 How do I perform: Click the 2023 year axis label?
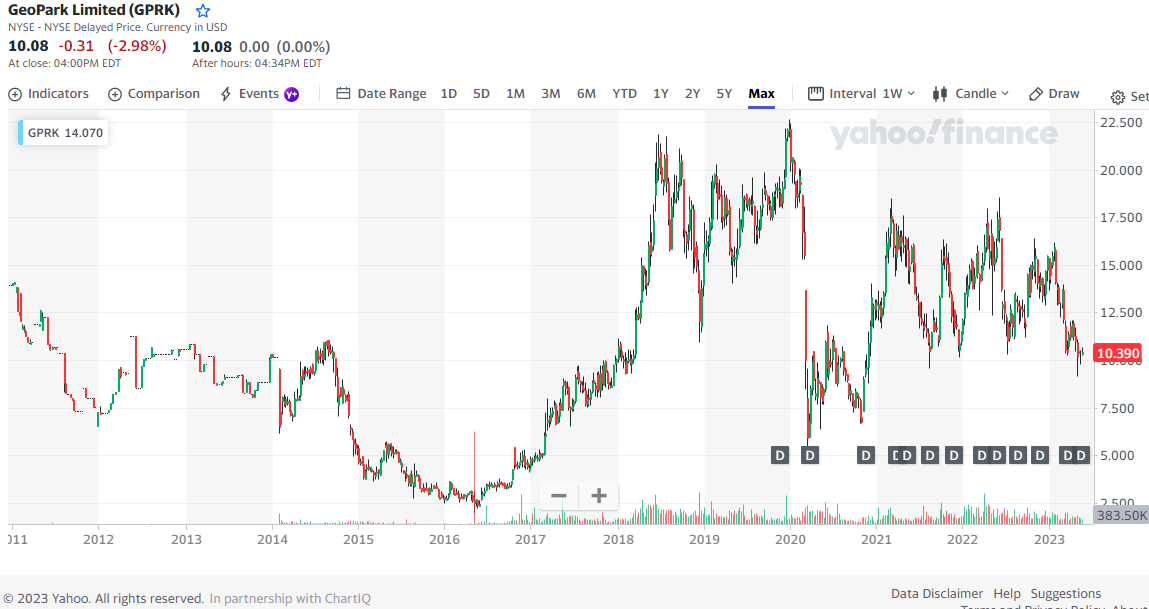click(1049, 540)
